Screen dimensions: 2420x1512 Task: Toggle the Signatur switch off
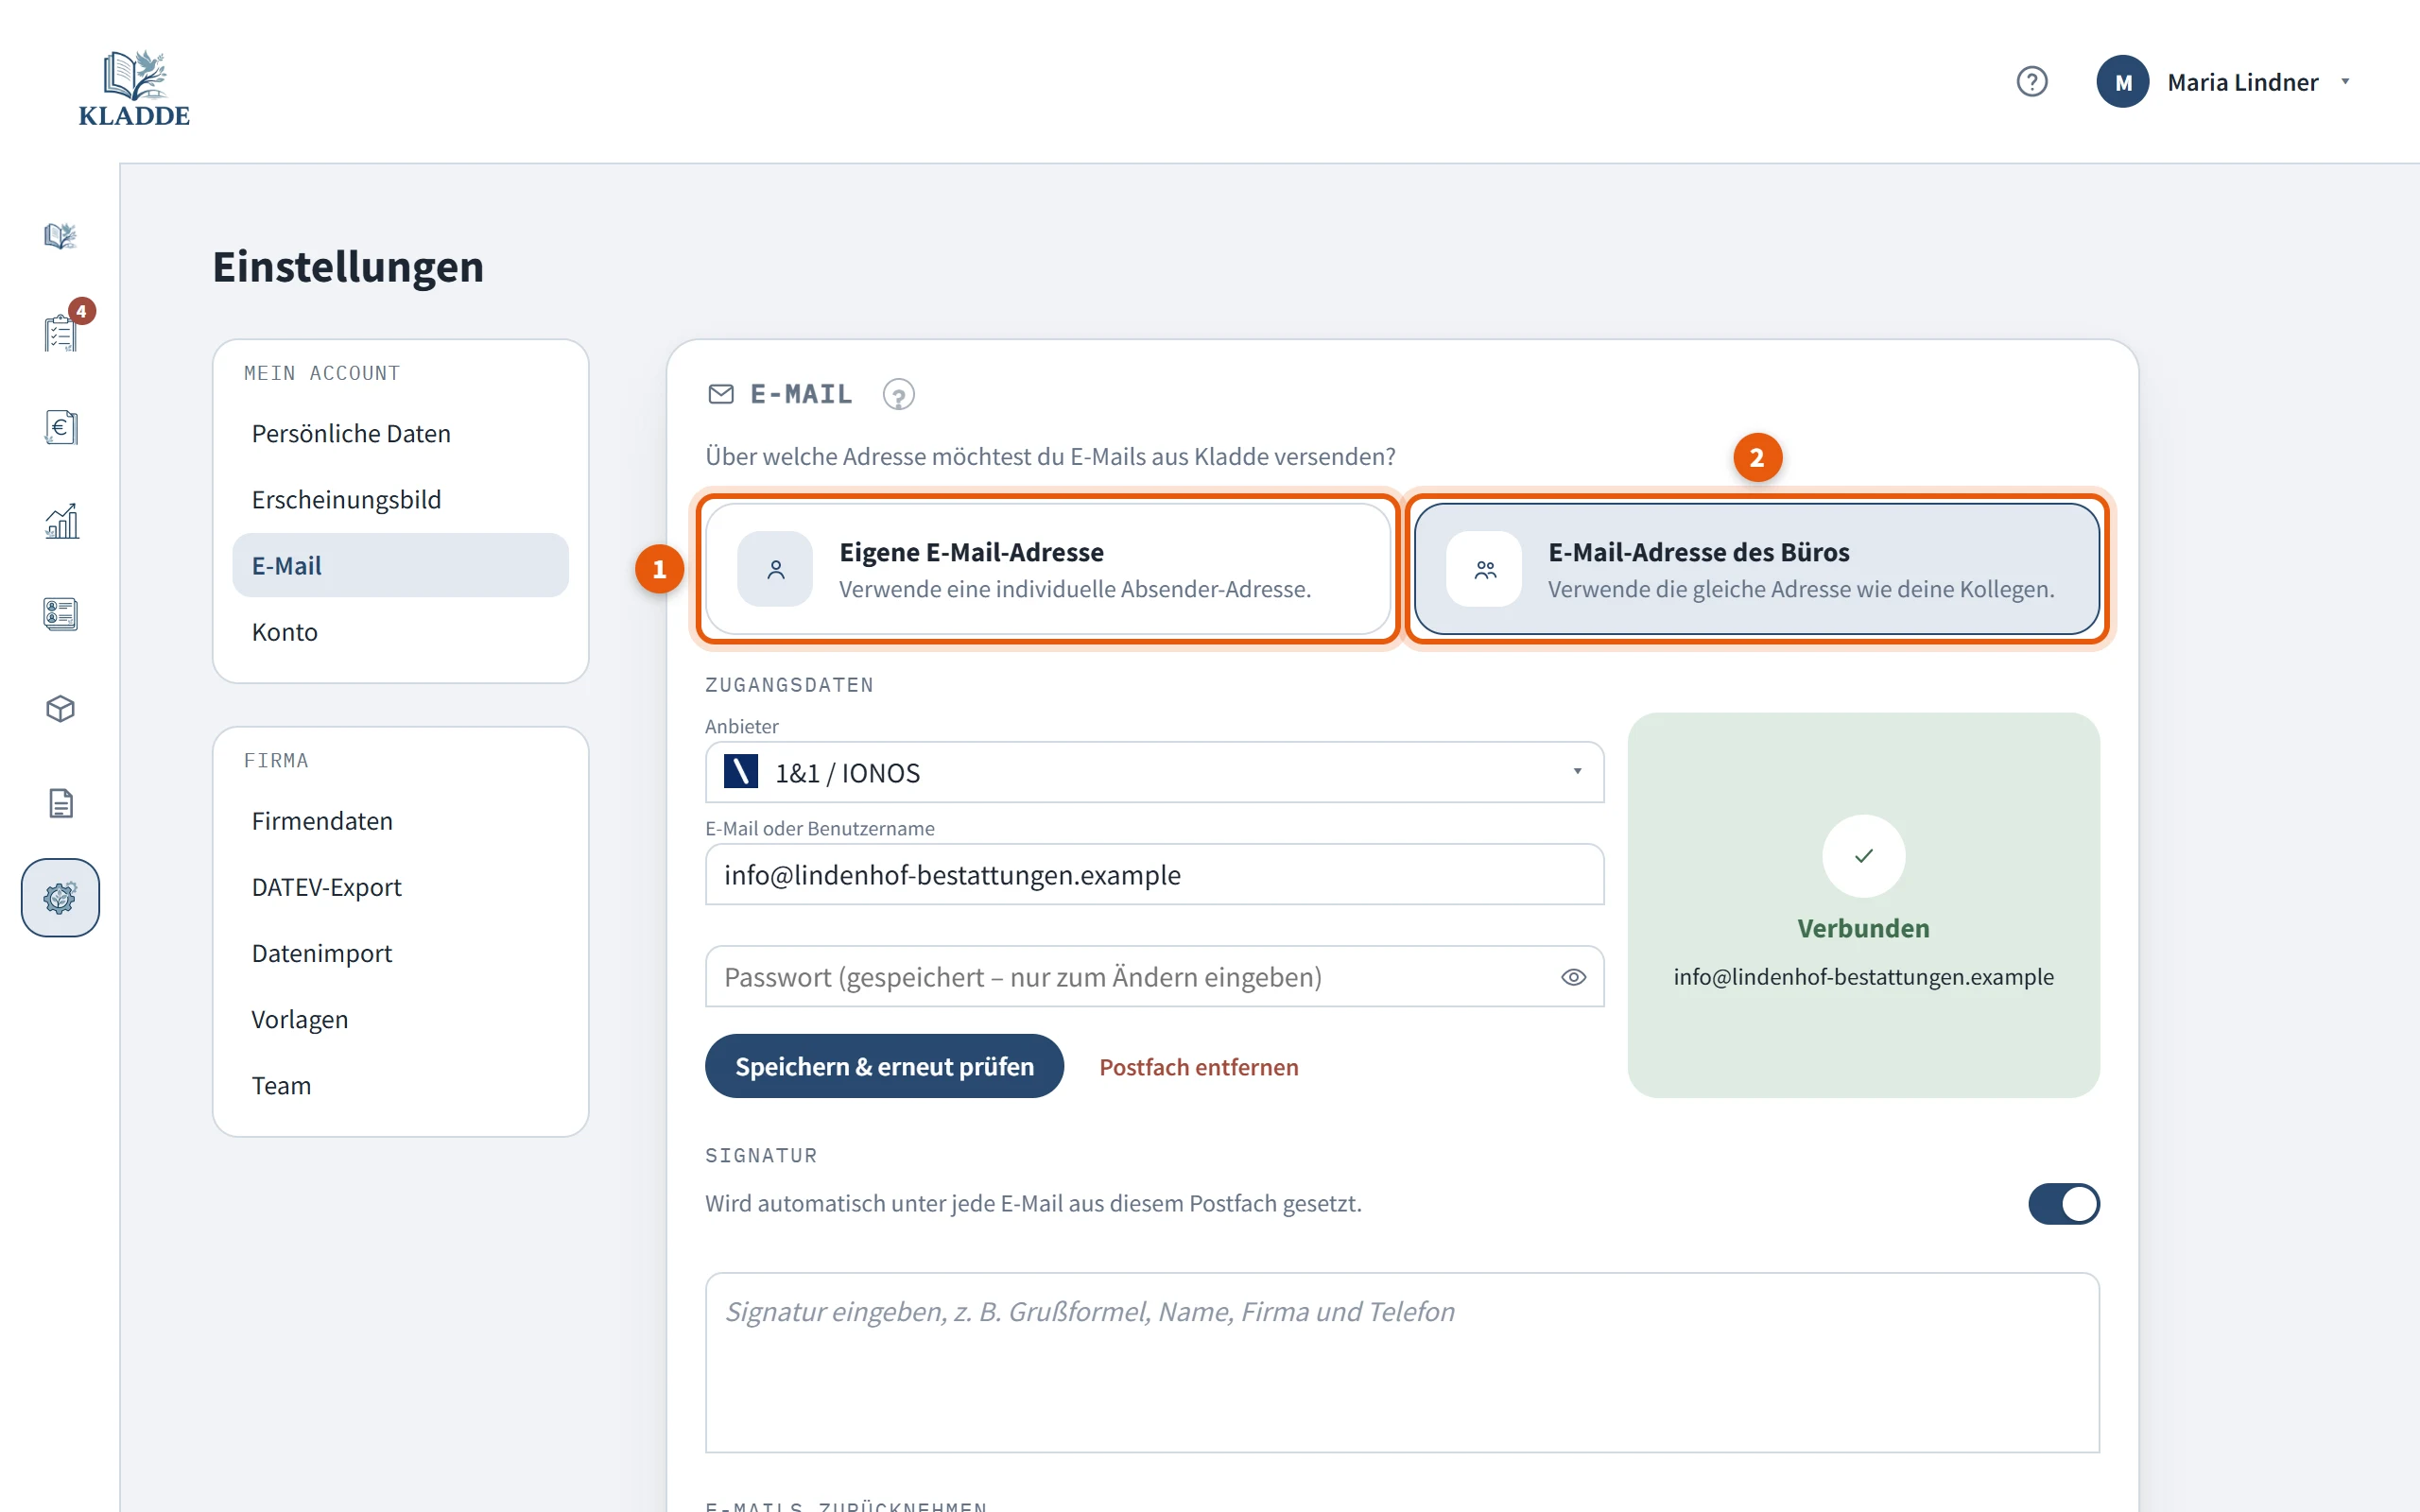pyautogui.click(x=2063, y=1203)
